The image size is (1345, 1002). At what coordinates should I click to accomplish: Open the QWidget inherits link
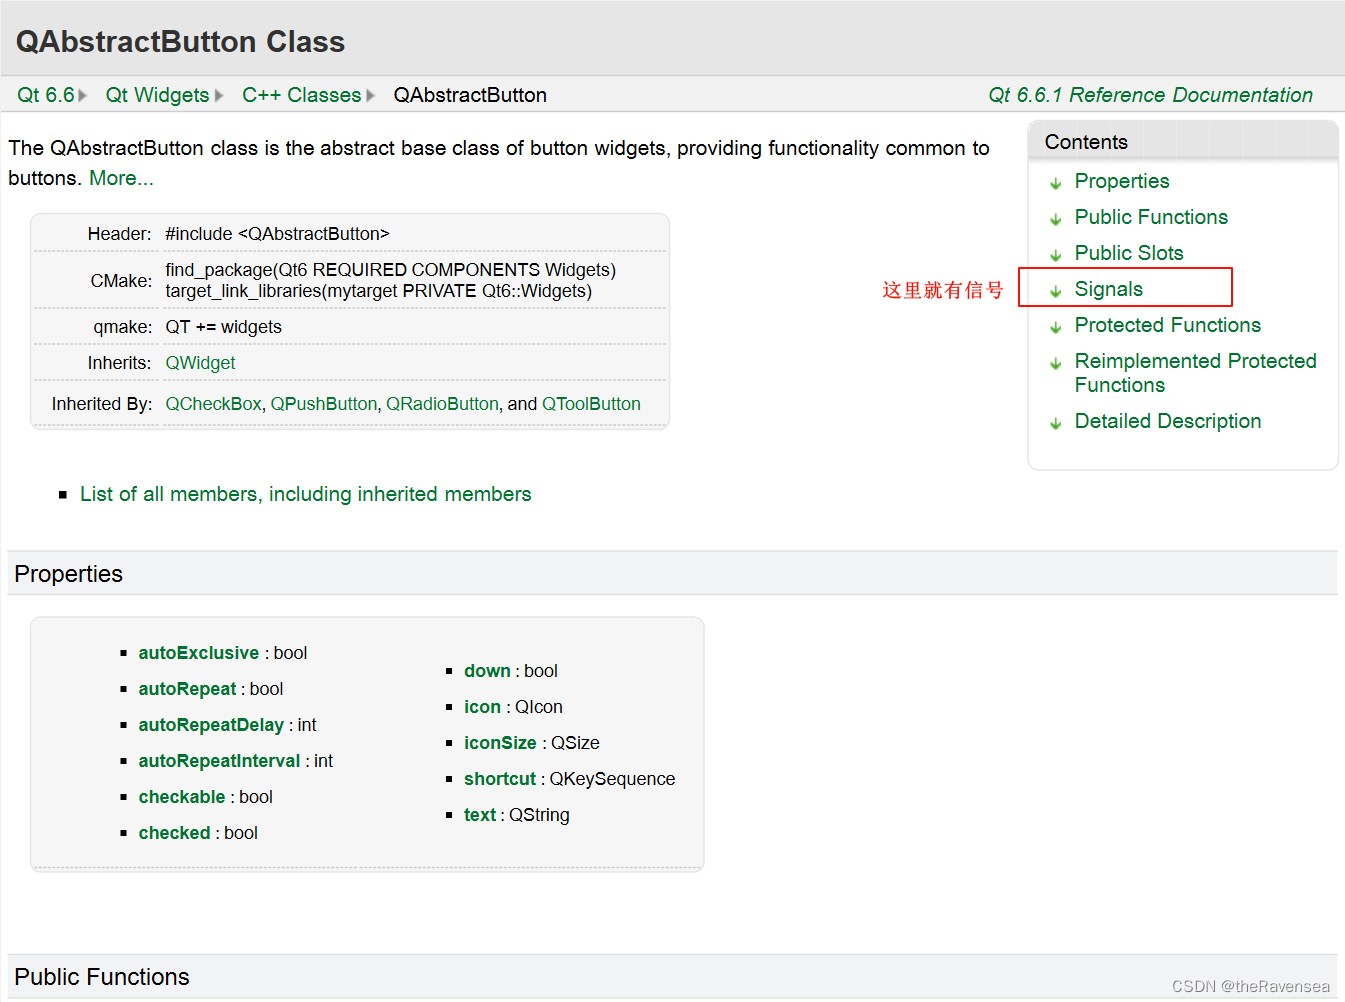[200, 363]
